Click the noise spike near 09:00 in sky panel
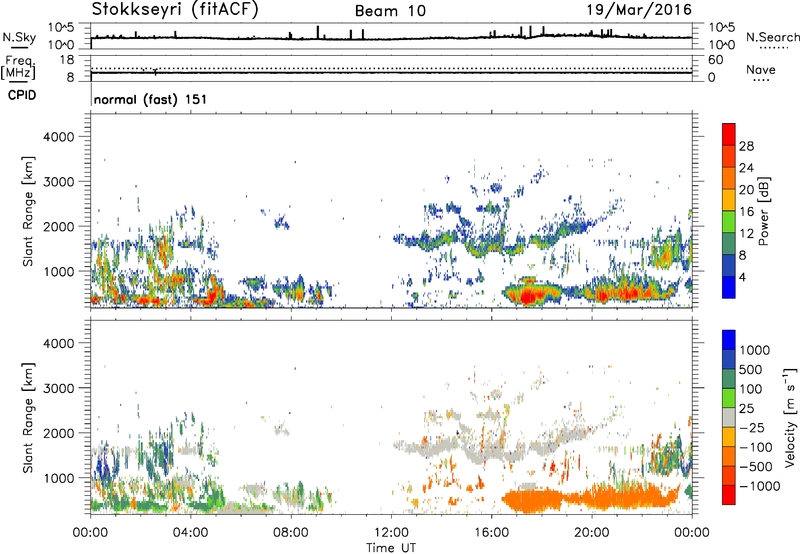Image resolution: width=800 pixels, height=554 pixels. (x=318, y=32)
